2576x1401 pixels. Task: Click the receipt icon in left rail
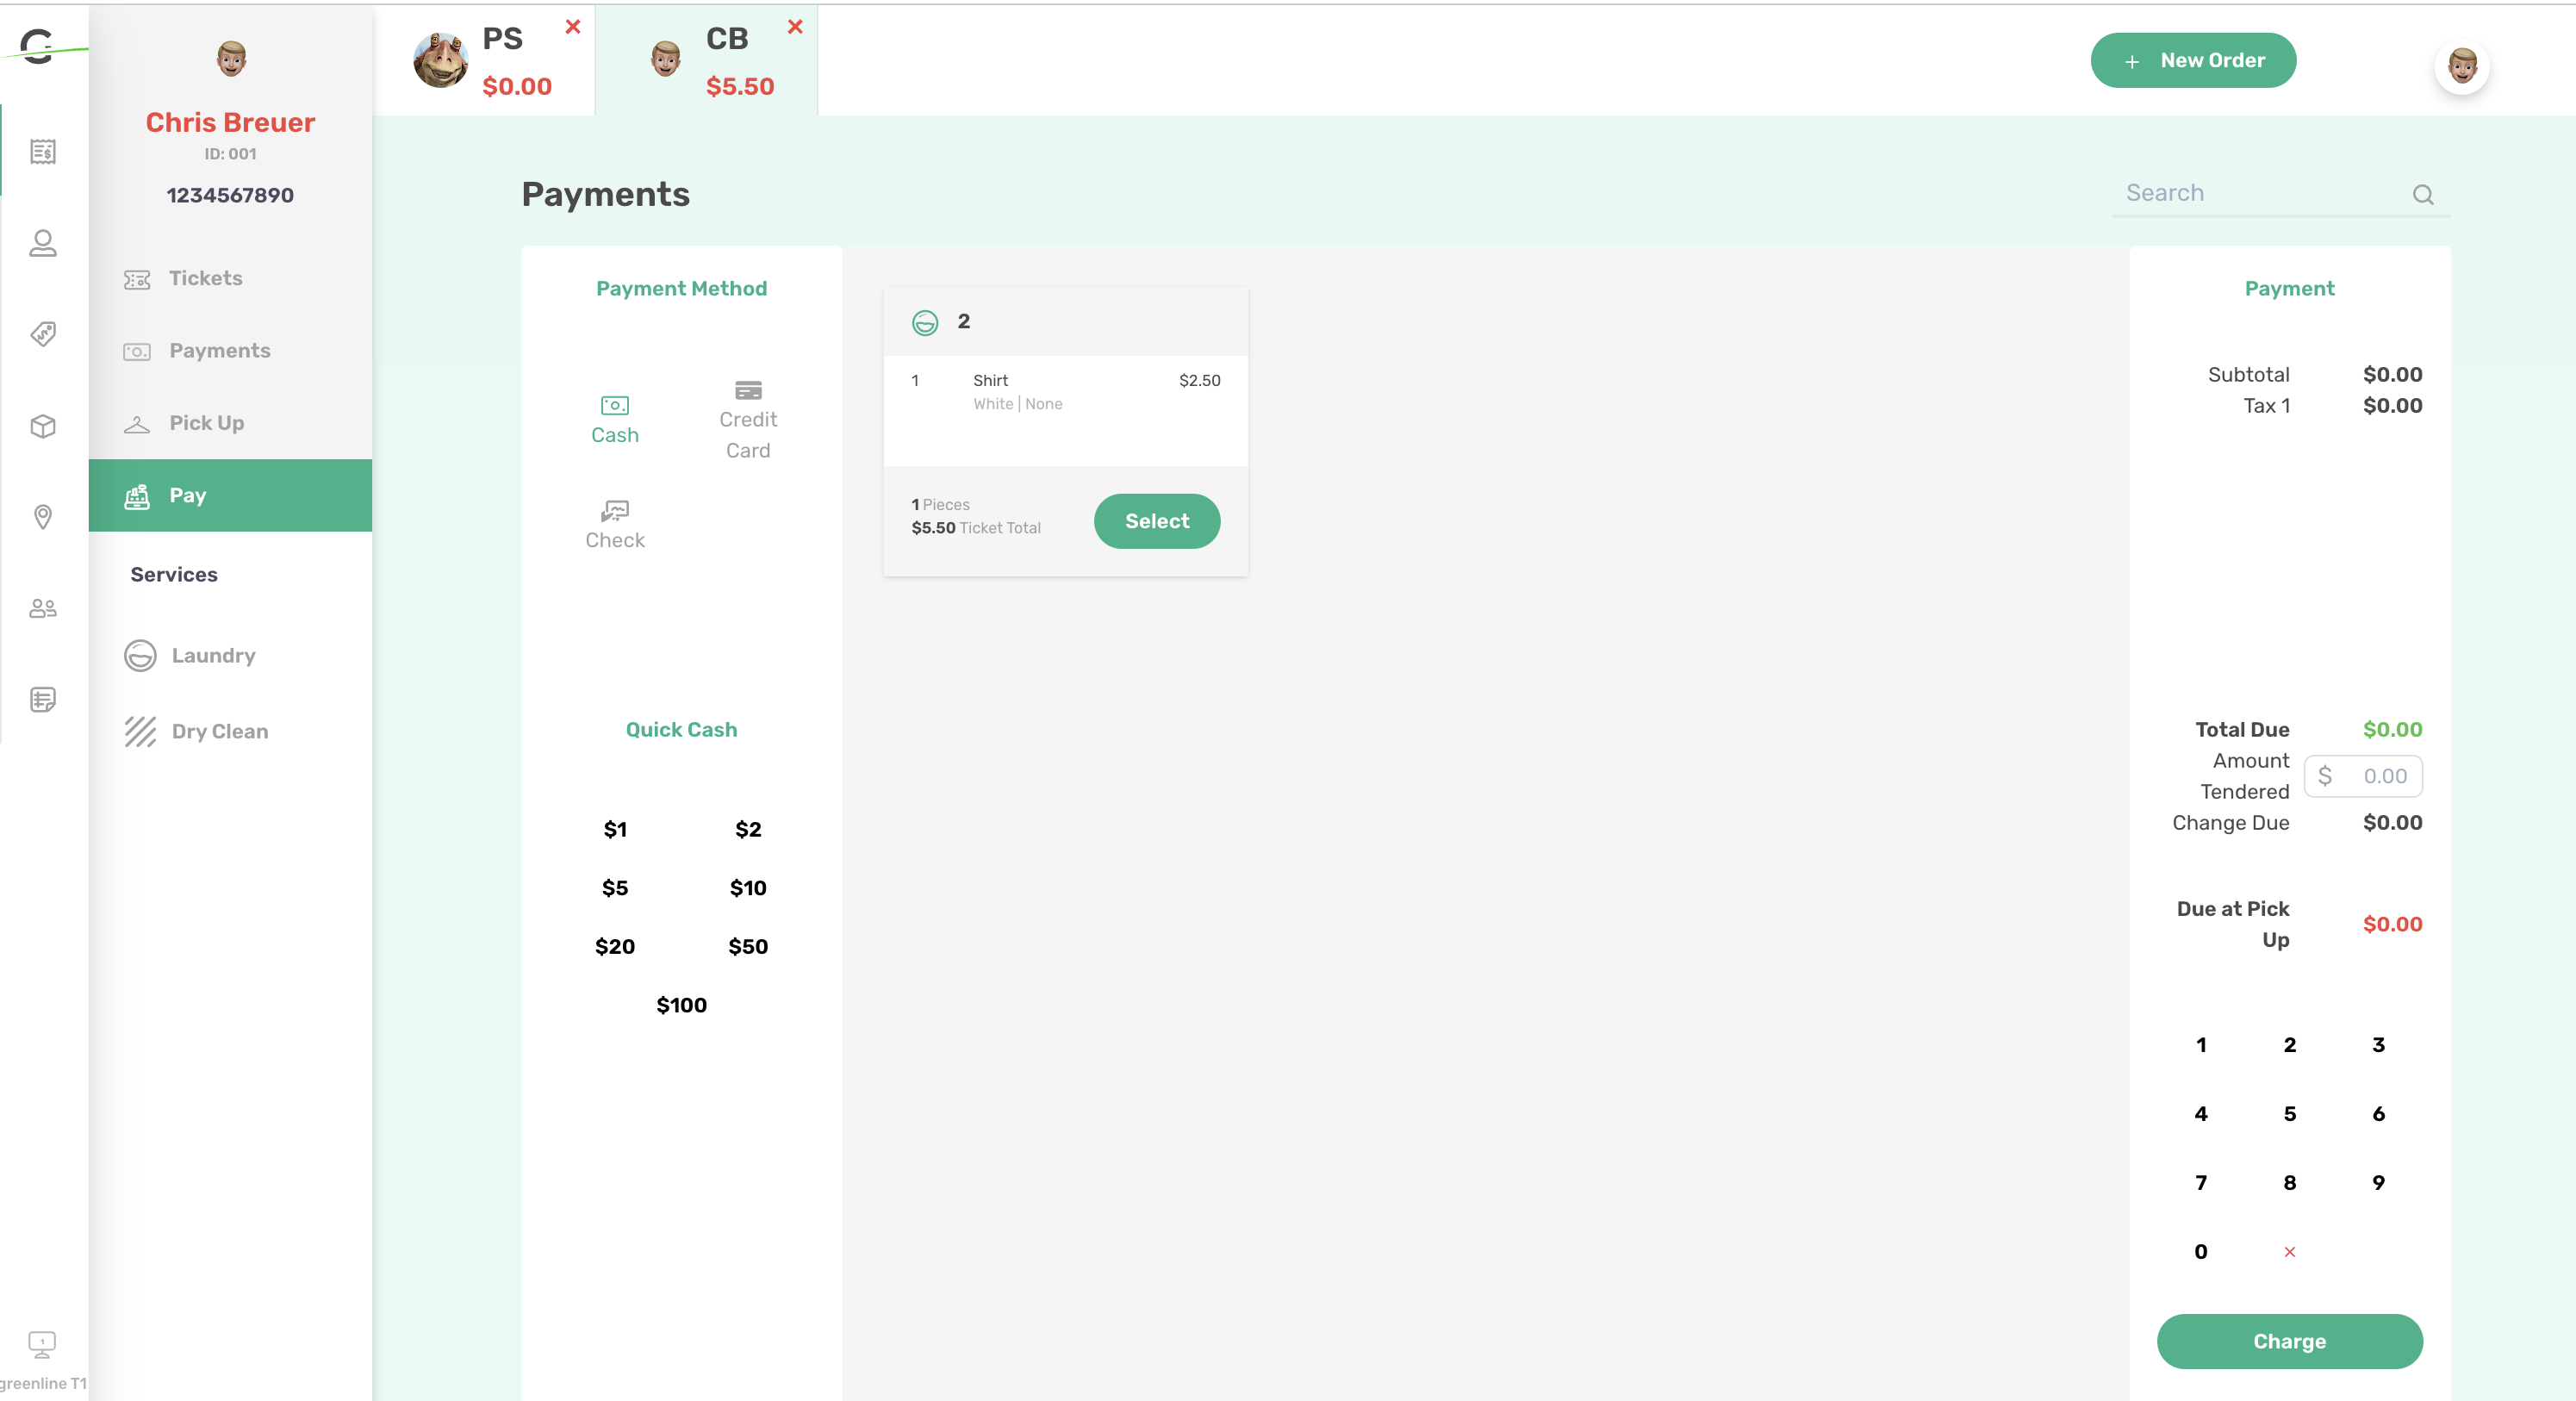coord(42,152)
